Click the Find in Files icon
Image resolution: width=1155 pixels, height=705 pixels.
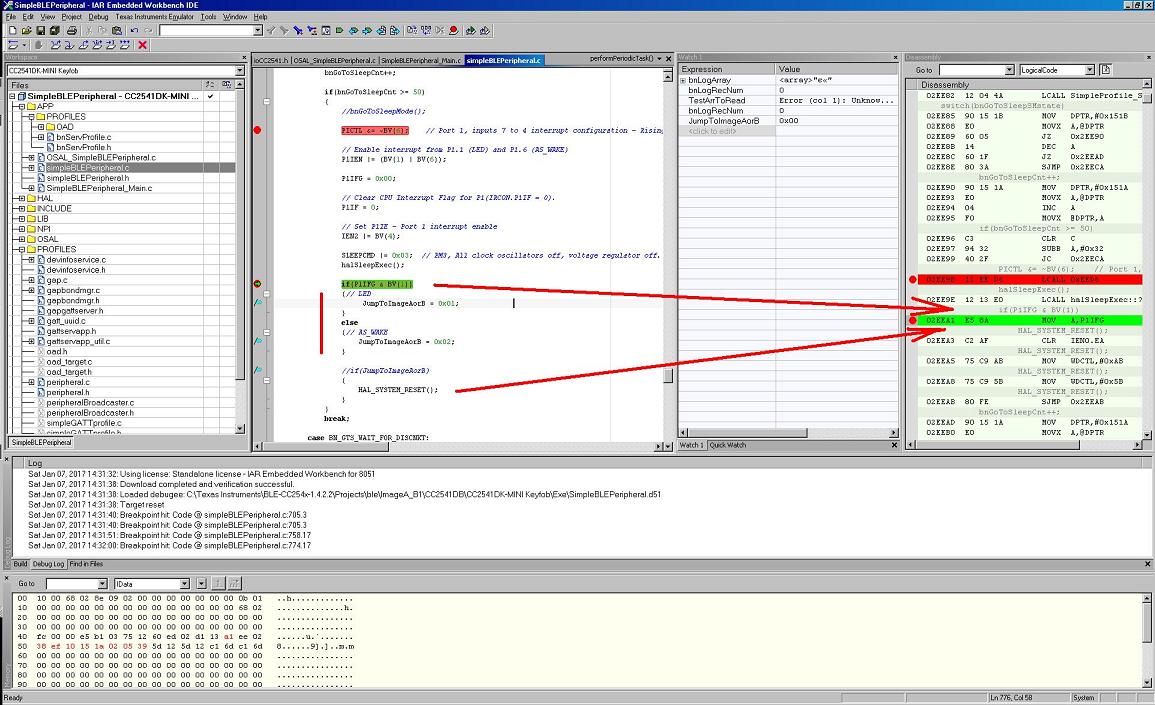click(x=326, y=30)
